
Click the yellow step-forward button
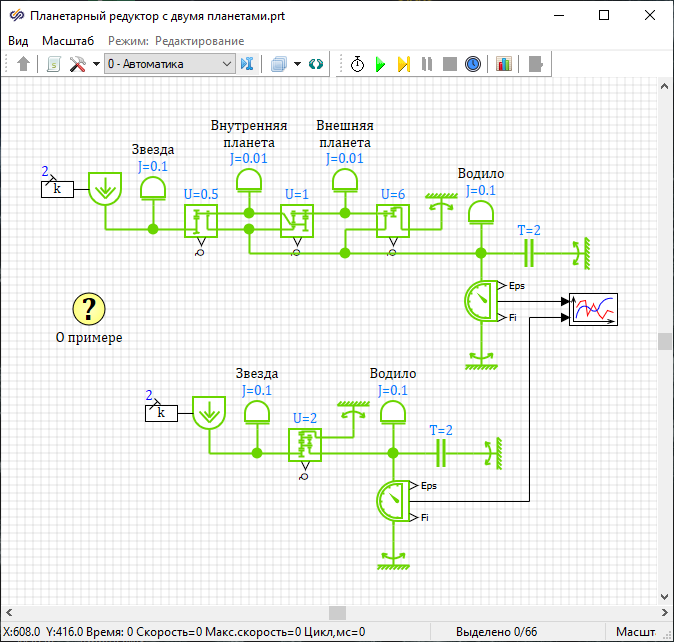(x=403, y=64)
